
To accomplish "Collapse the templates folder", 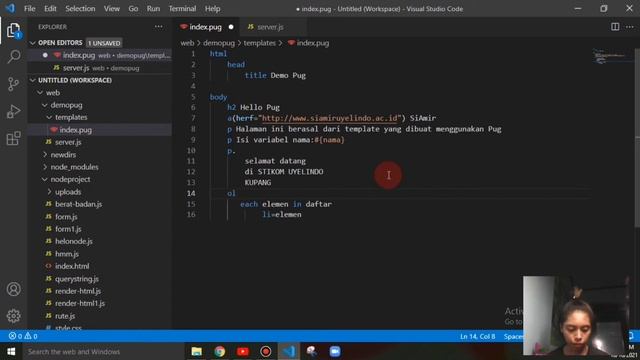I will pos(49,117).
